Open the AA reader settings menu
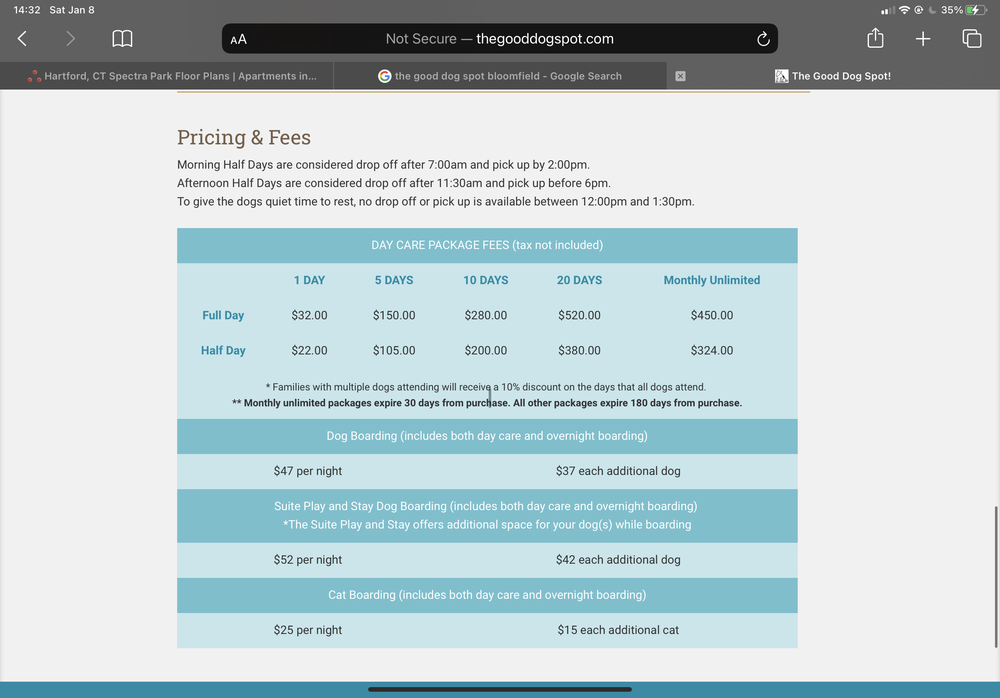Image resolution: width=1000 pixels, height=698 pixels. [x=238, y=40]
